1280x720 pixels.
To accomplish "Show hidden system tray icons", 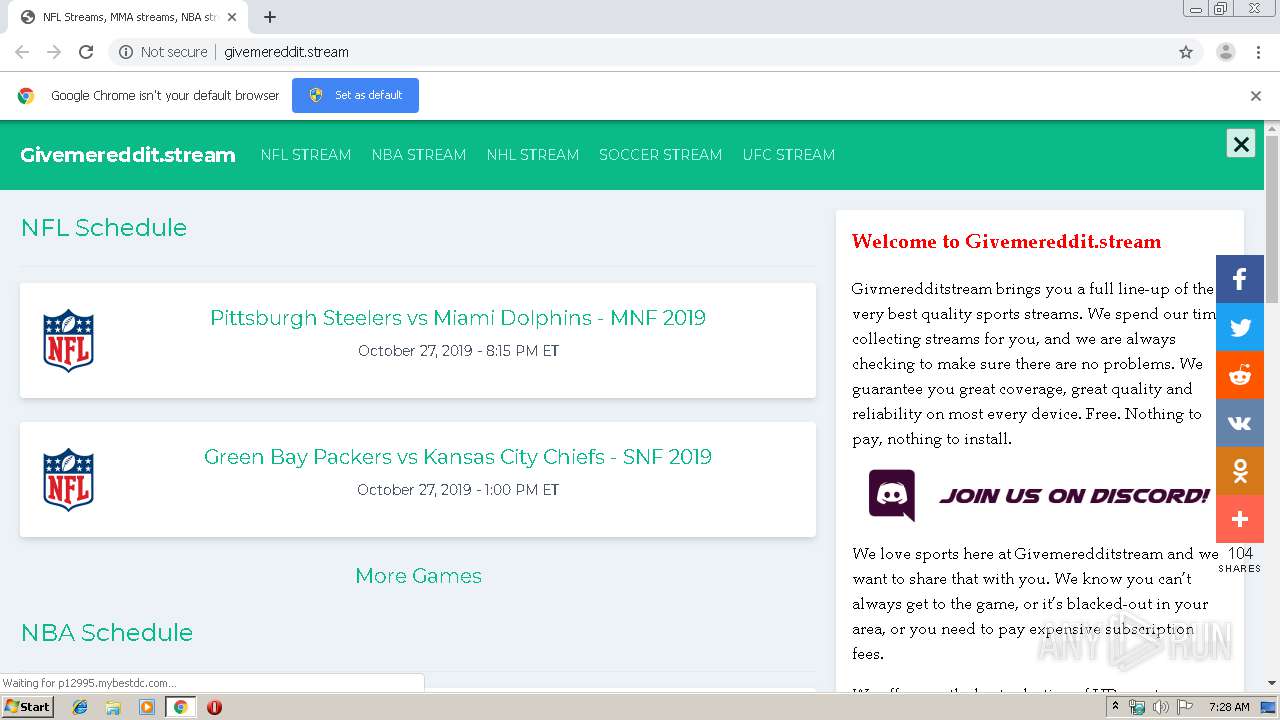I will (x=1115, y=707).
